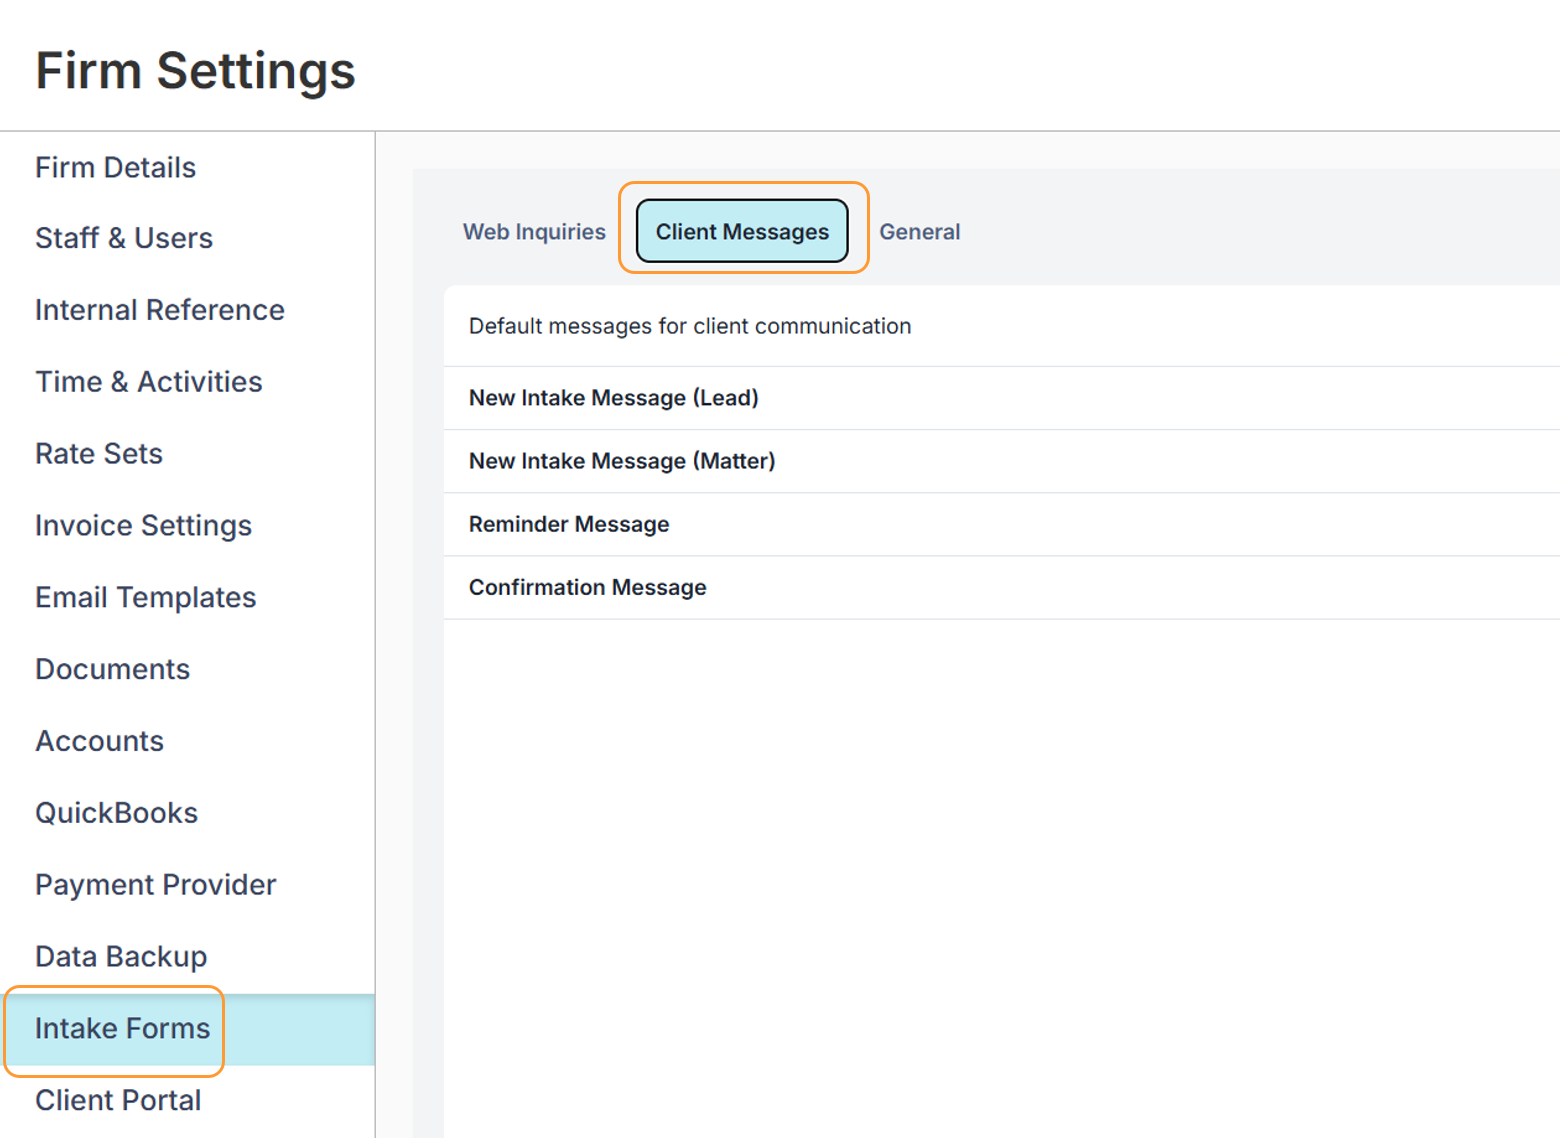Open QuickBooks integration settings

click(116, 813)
